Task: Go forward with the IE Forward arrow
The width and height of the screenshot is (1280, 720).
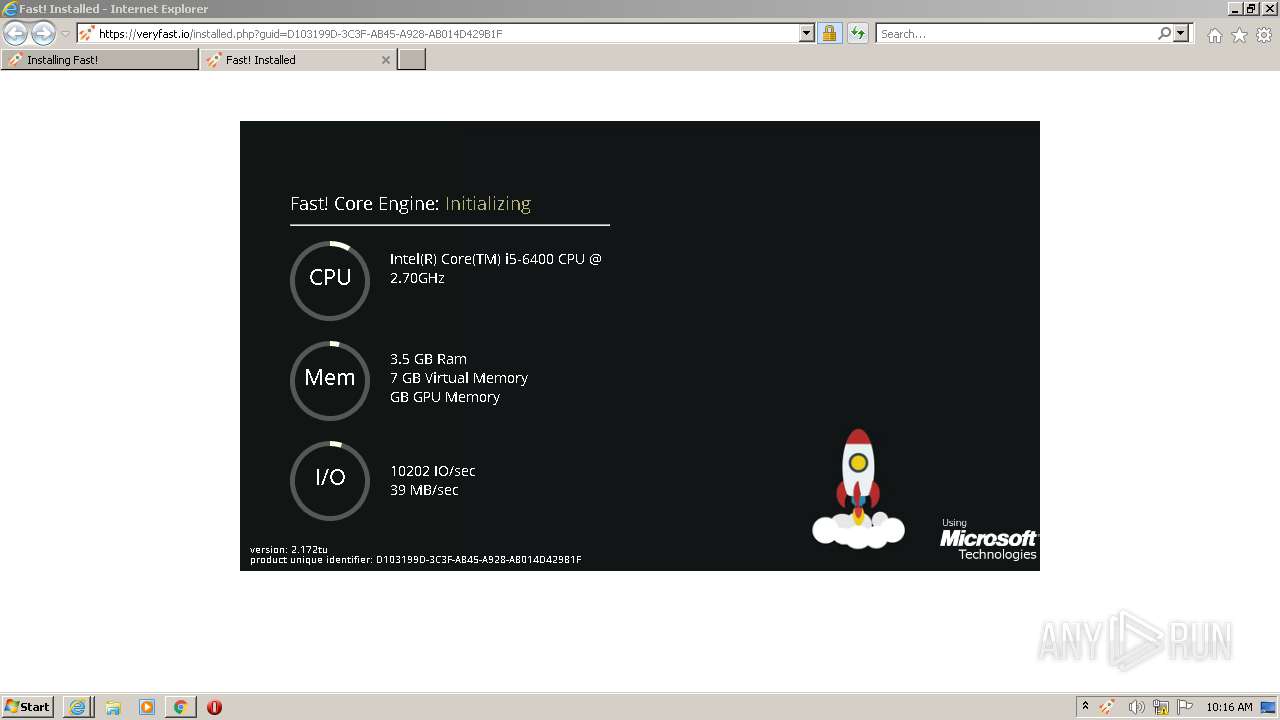Action: tap(43, 33)
